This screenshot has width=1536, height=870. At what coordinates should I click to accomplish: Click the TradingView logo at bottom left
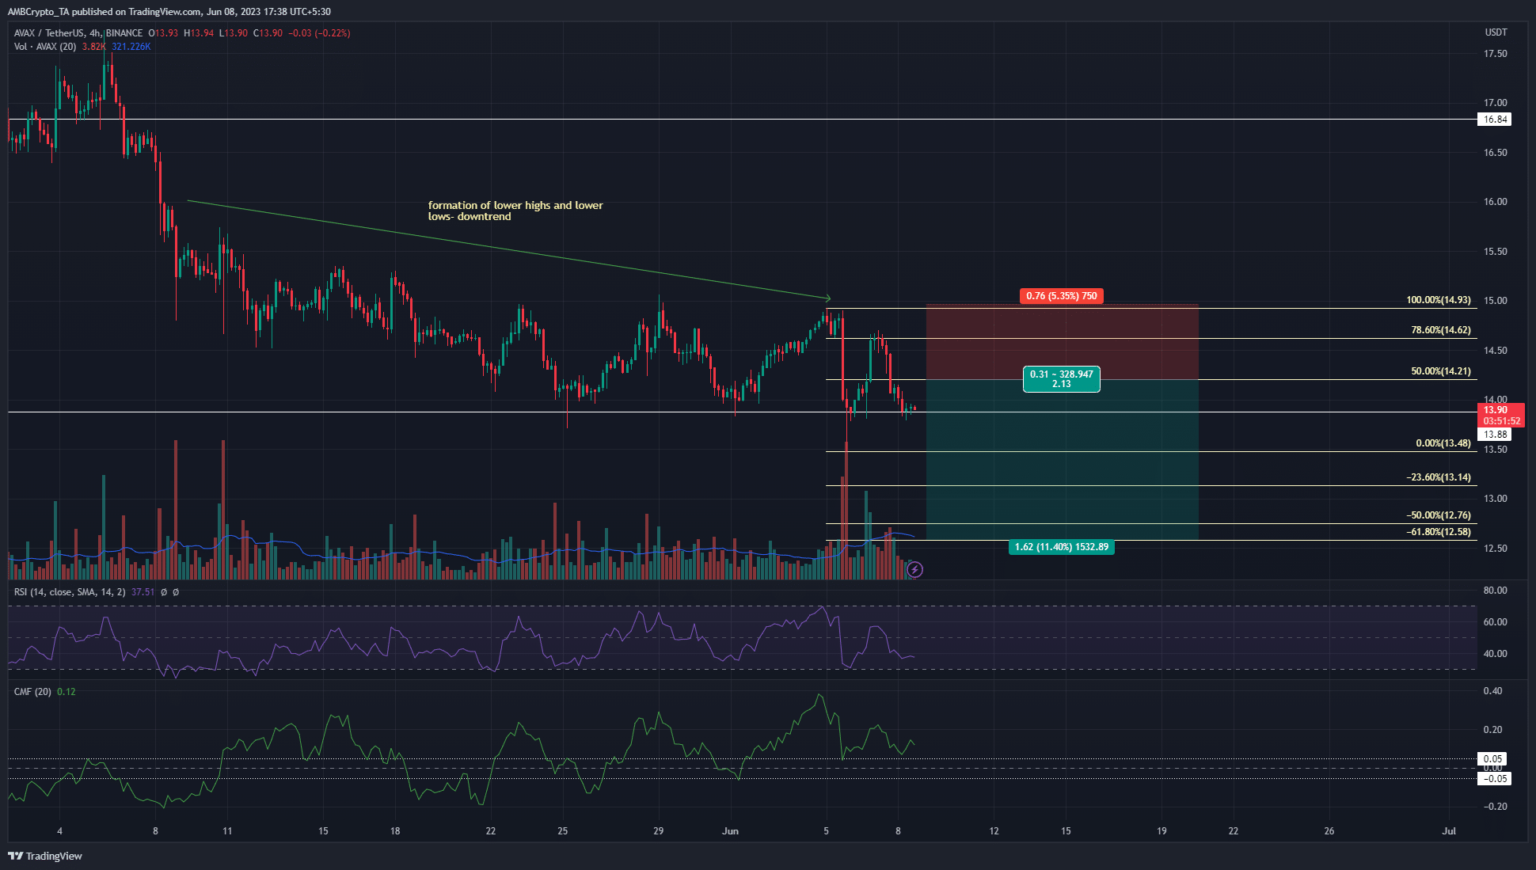[x=45, y=856]
